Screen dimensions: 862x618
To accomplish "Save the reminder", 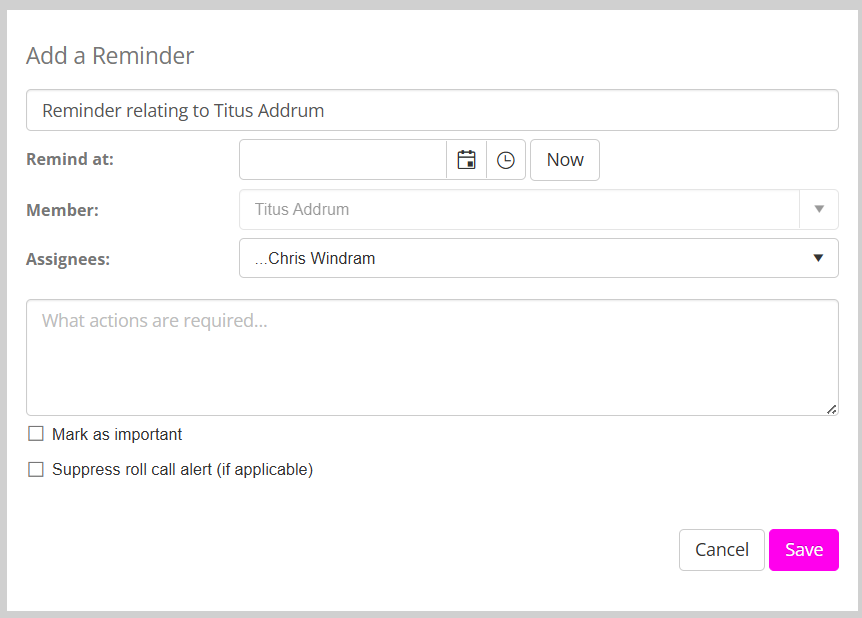I will click(803, 550).
